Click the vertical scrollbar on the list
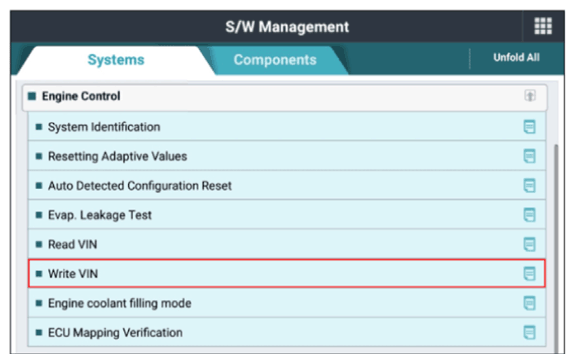Screen dimensions: 575x363 pos(556,249)
